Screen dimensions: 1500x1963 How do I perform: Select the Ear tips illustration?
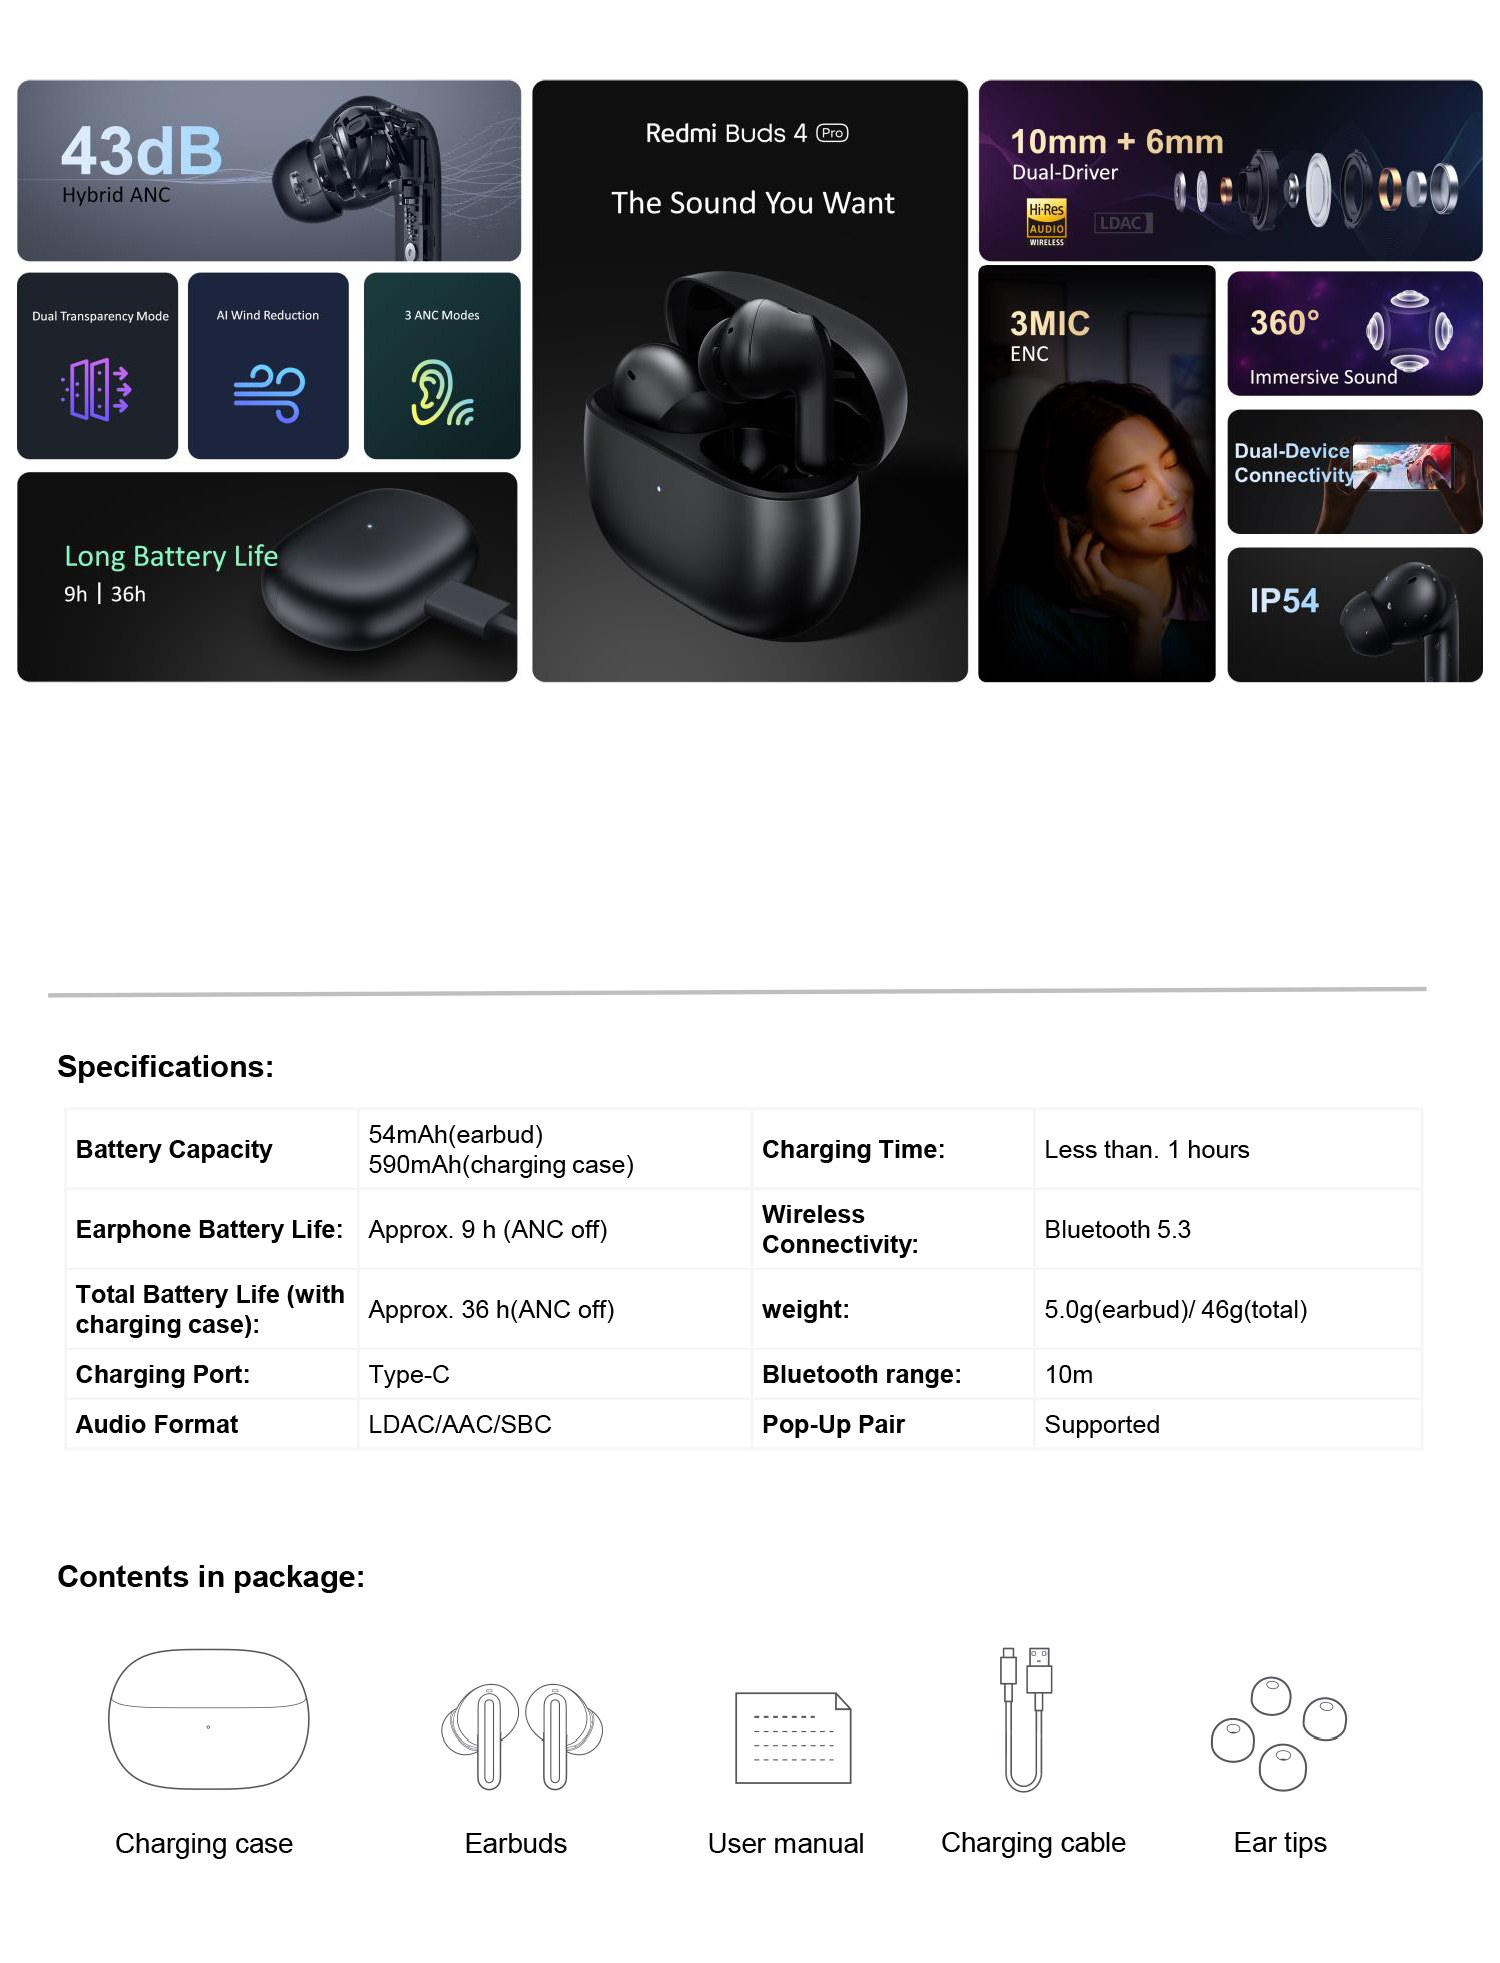click(x=1278, y=1733)
